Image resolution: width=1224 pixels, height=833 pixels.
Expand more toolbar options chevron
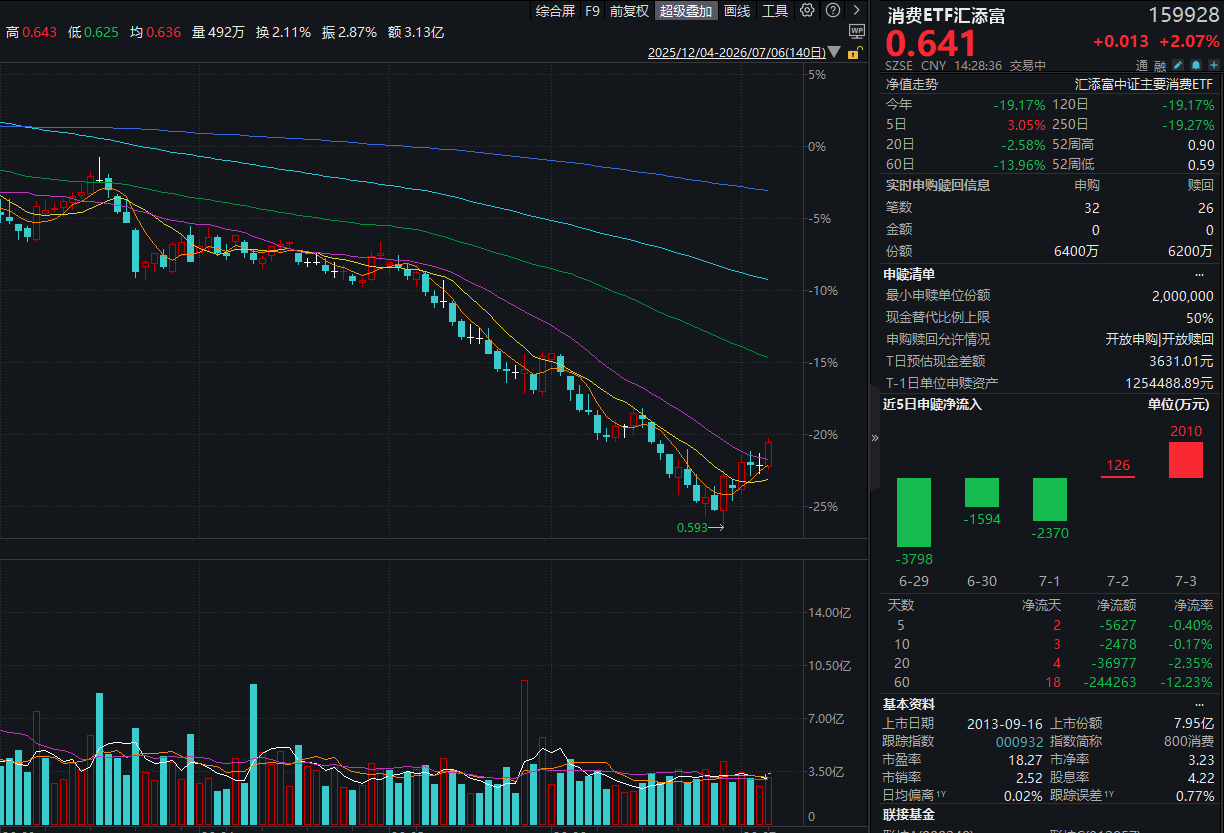[x=856, y=11]
